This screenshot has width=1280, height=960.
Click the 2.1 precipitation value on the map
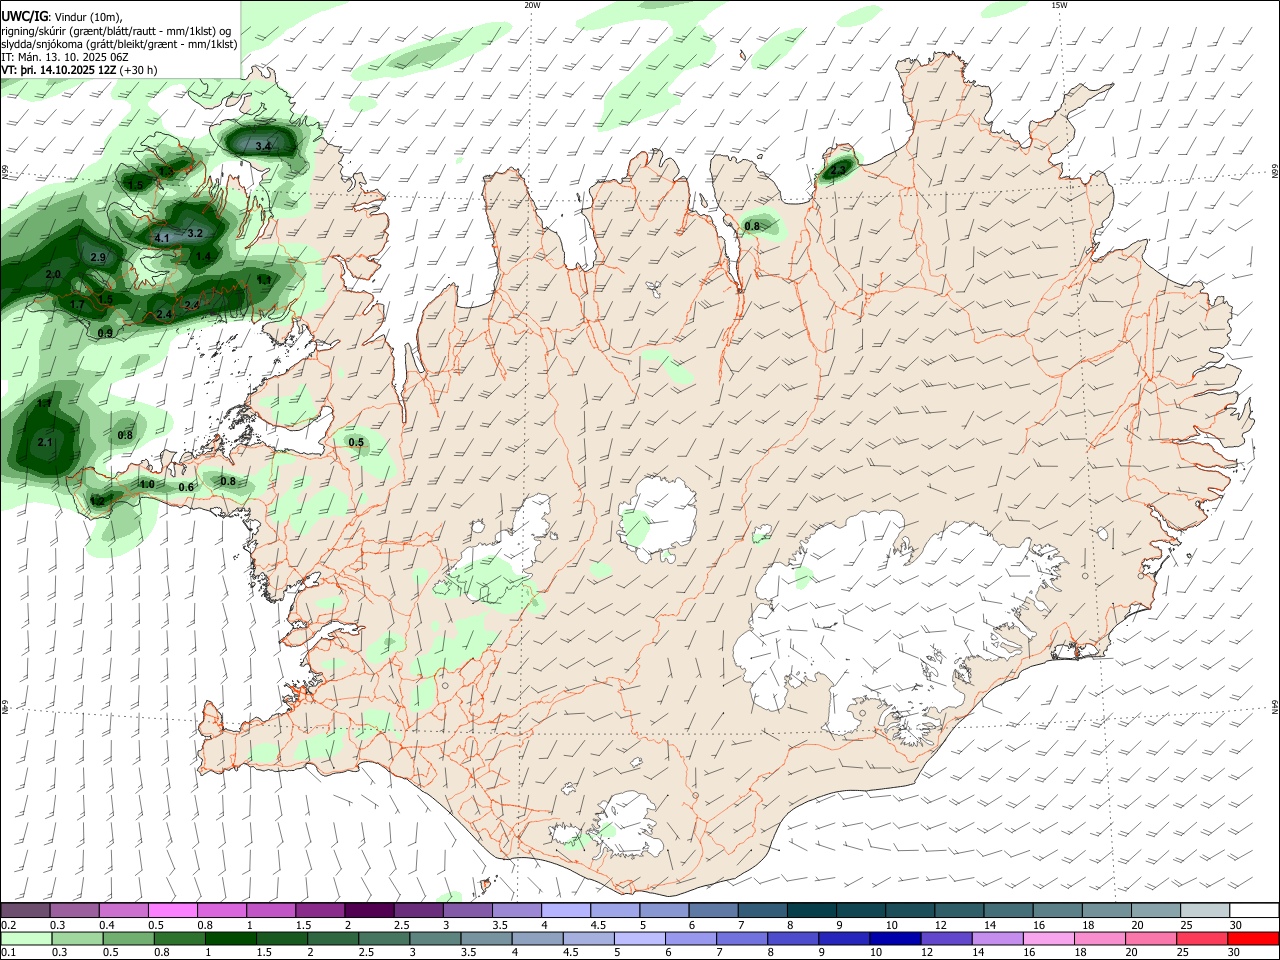(44, 442)
